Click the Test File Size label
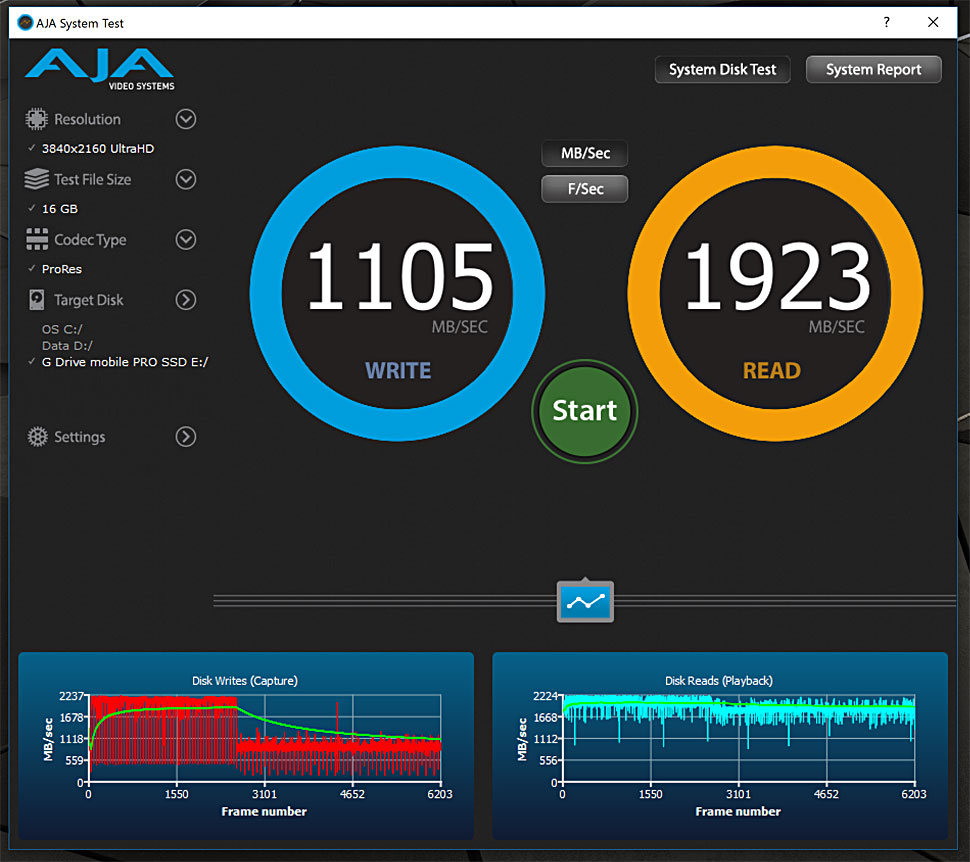The width and height of the screenshot is (970, 862). click(93, 179)
